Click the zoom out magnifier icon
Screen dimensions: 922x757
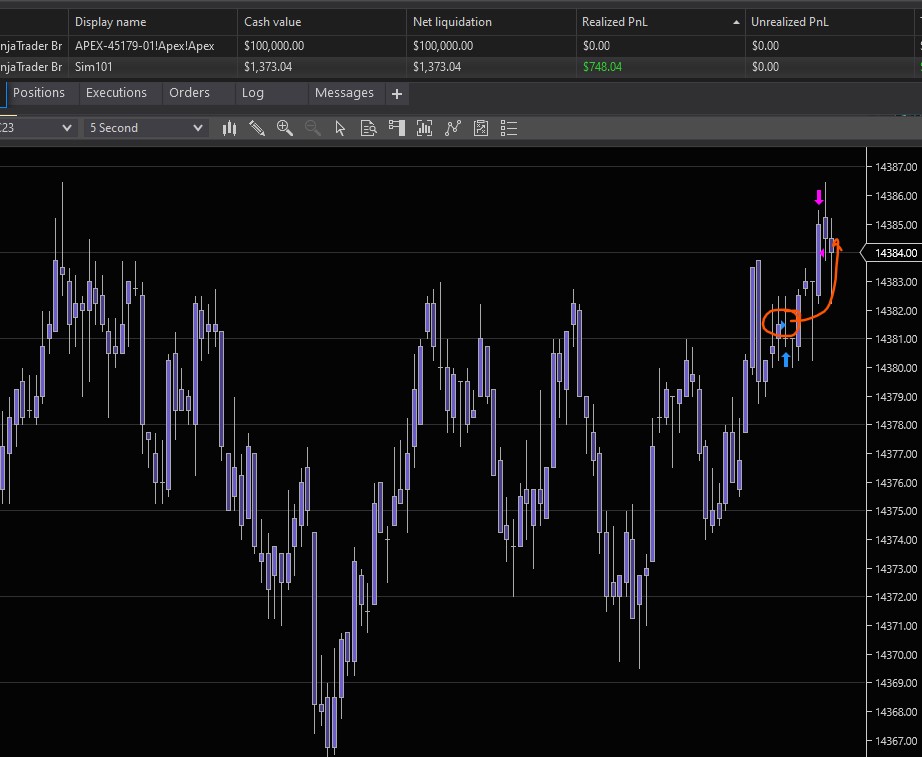click(312, 128)
